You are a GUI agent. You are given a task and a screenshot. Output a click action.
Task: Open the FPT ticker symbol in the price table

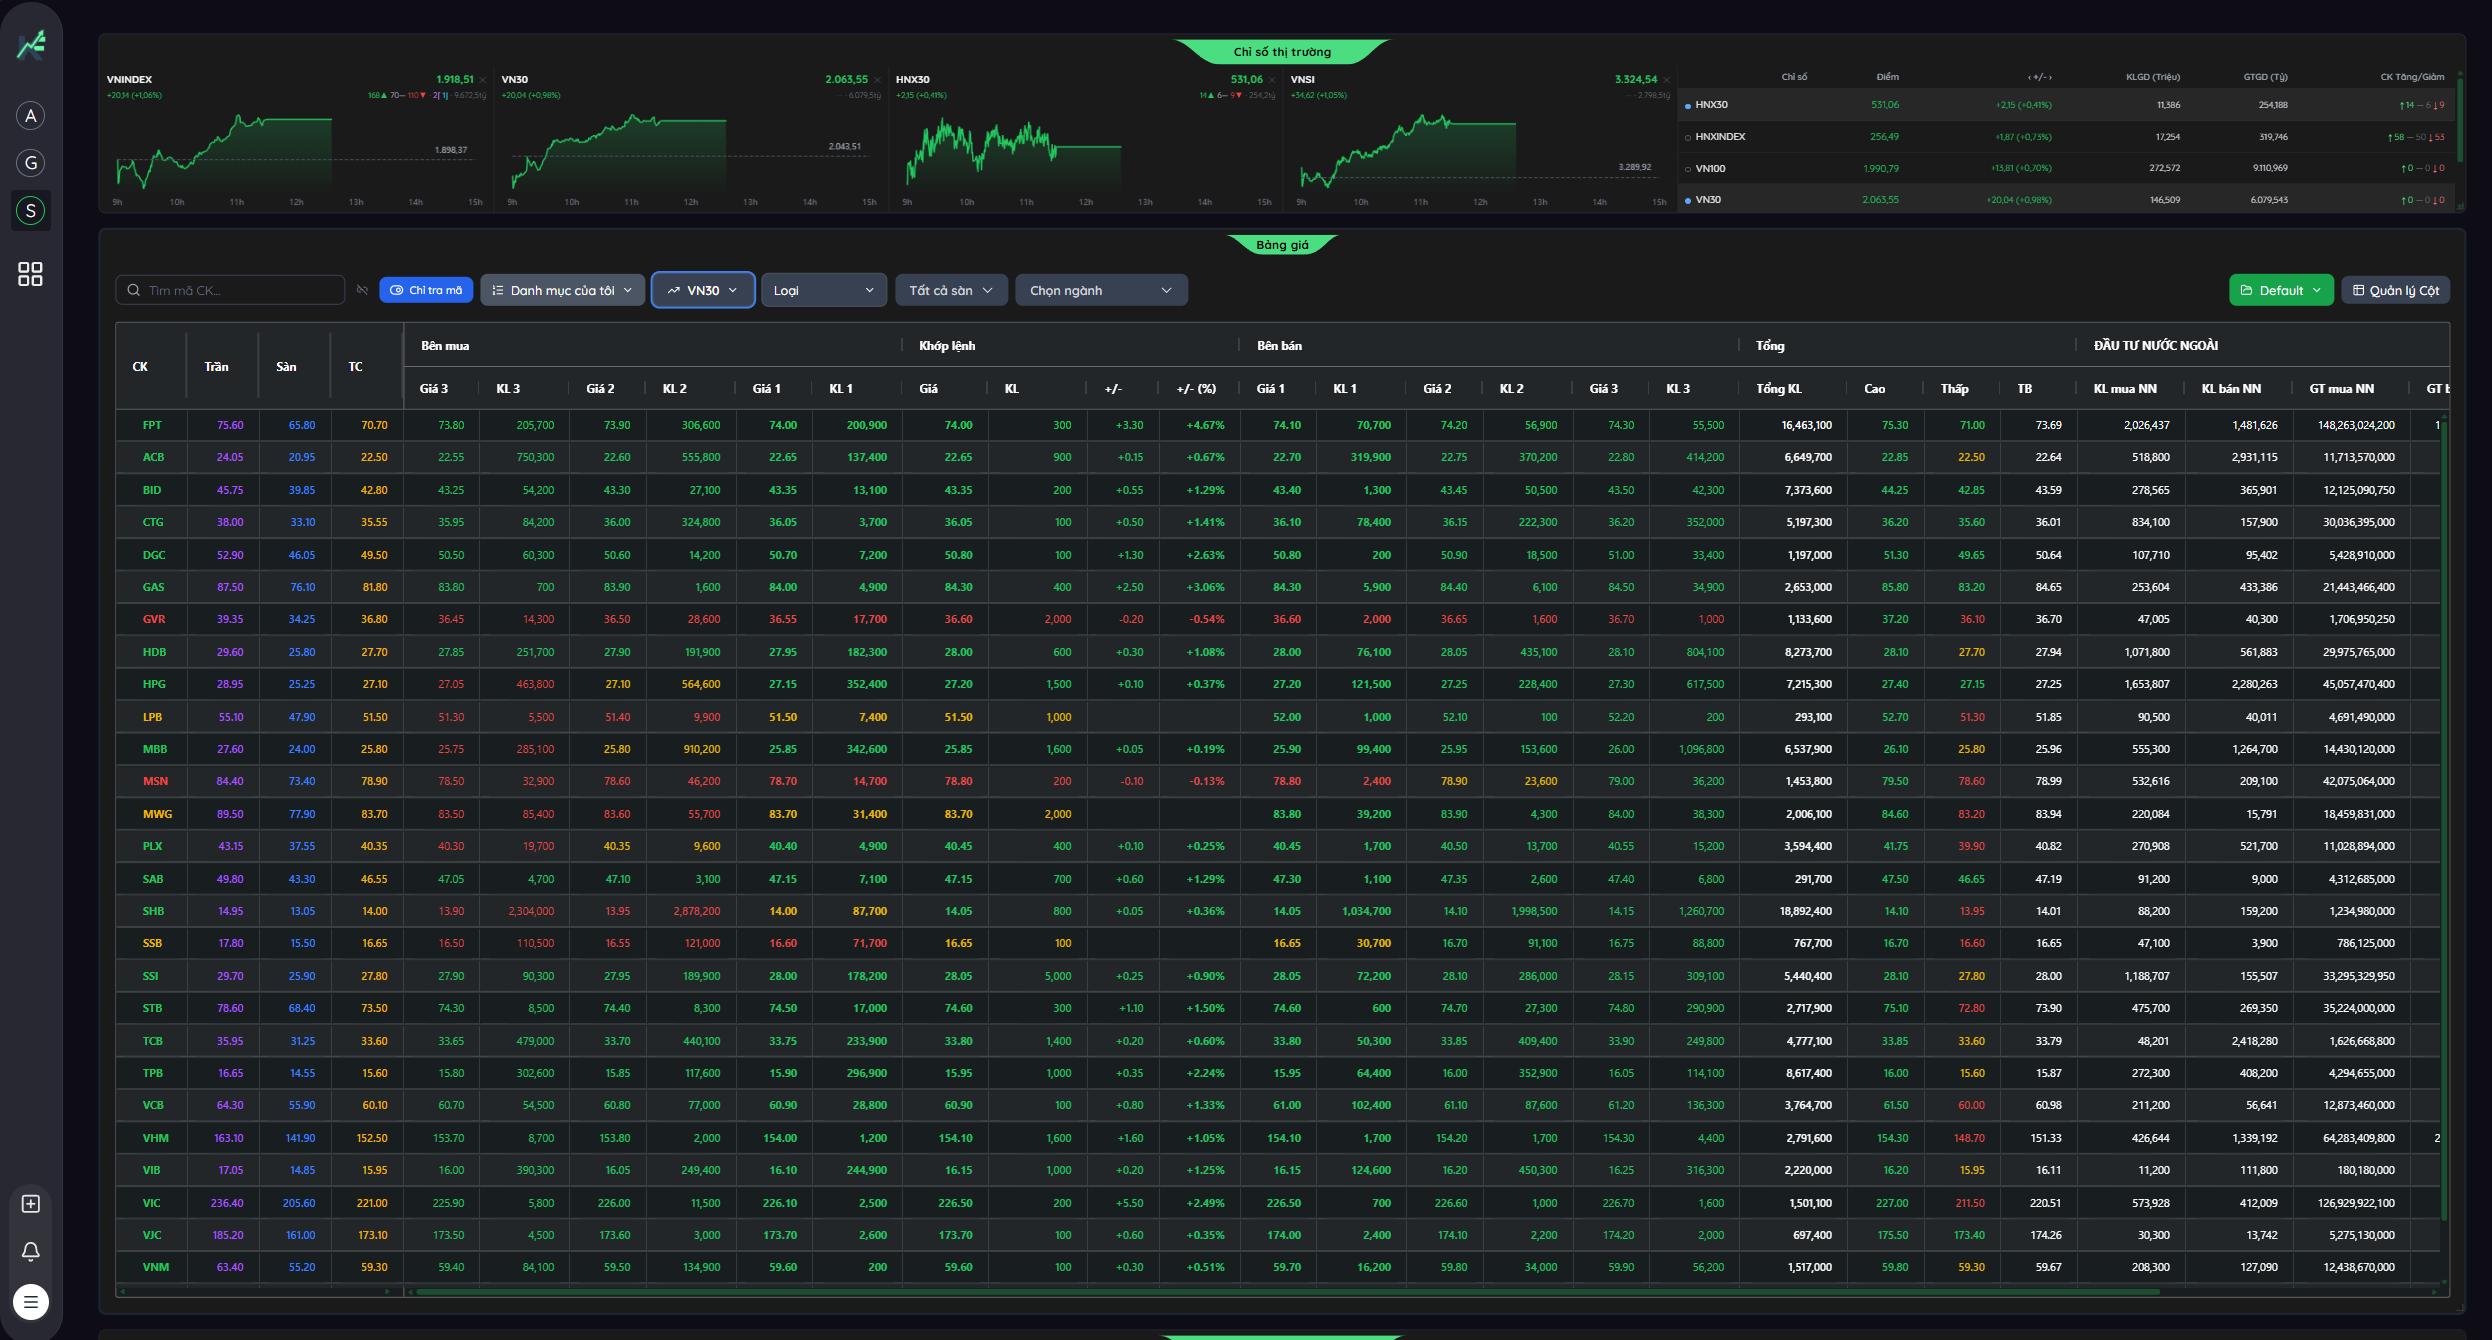point(152,425)
